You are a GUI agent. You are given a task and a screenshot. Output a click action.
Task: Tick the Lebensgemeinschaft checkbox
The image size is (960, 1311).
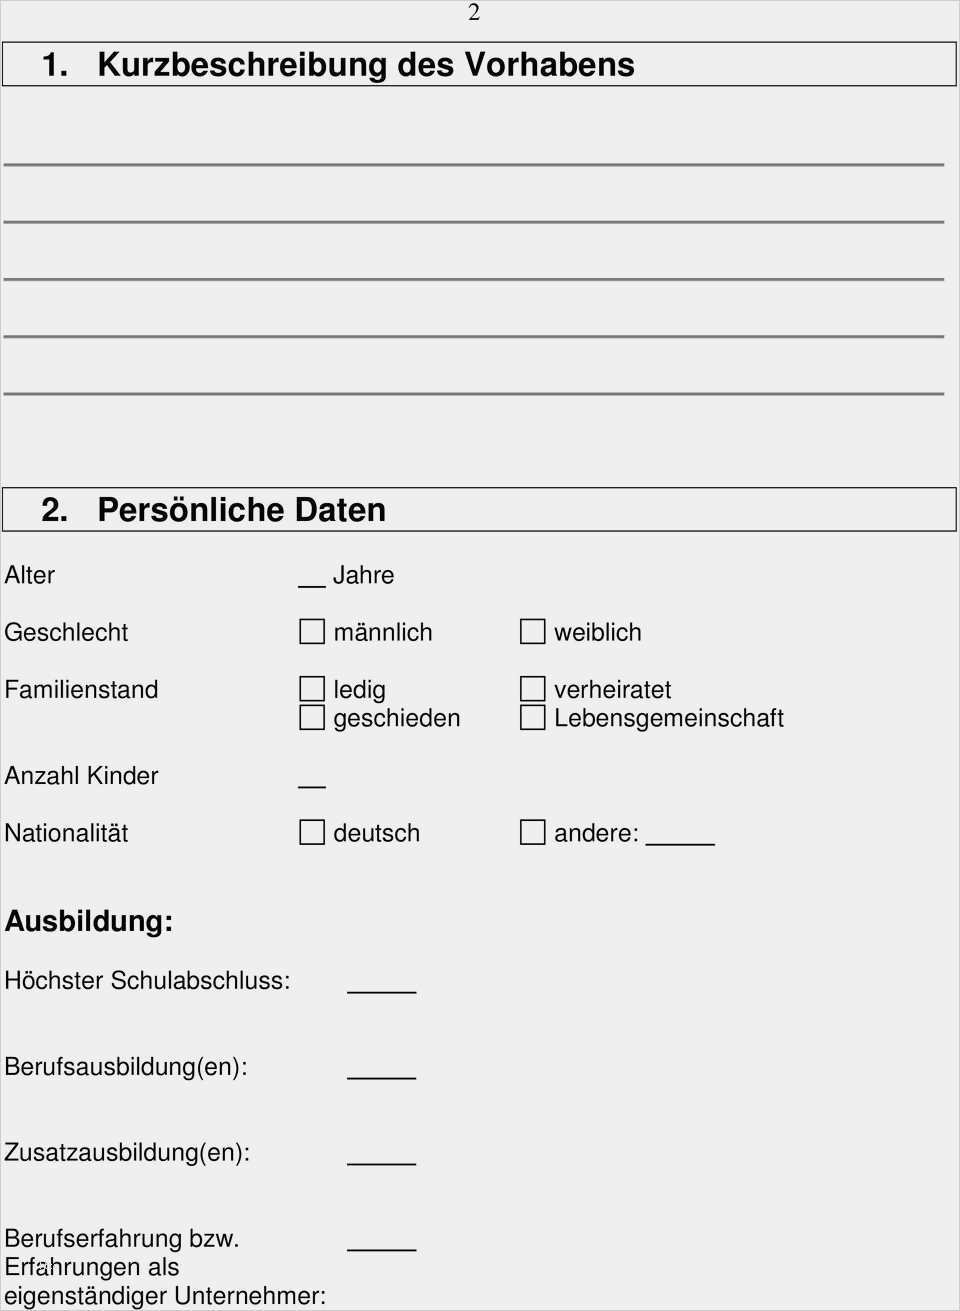click(533, 718)
